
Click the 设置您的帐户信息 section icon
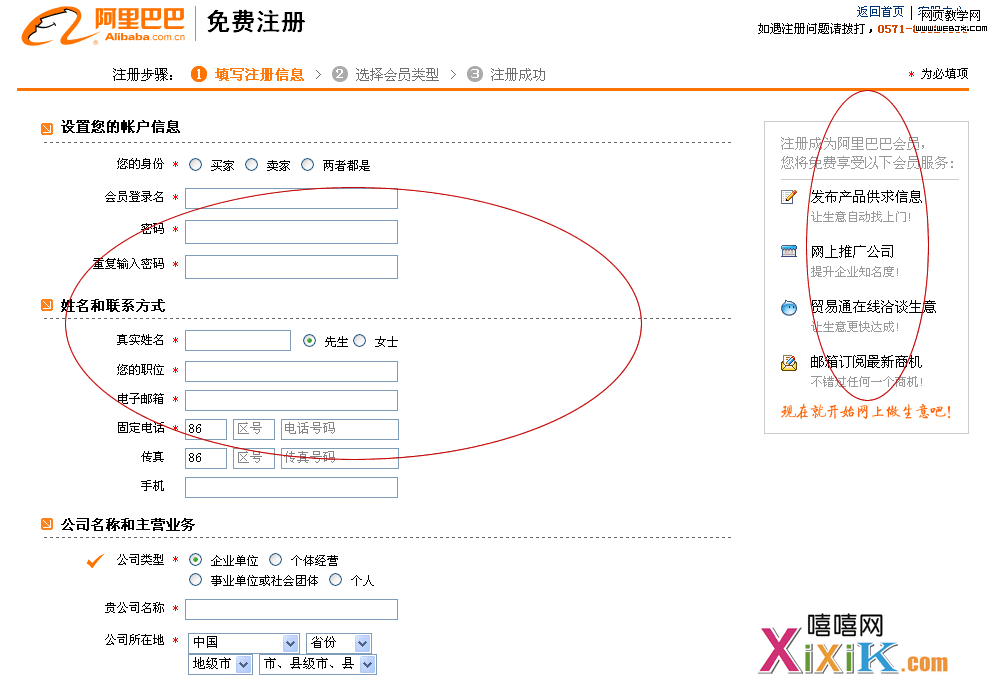(x=47, y=128)
